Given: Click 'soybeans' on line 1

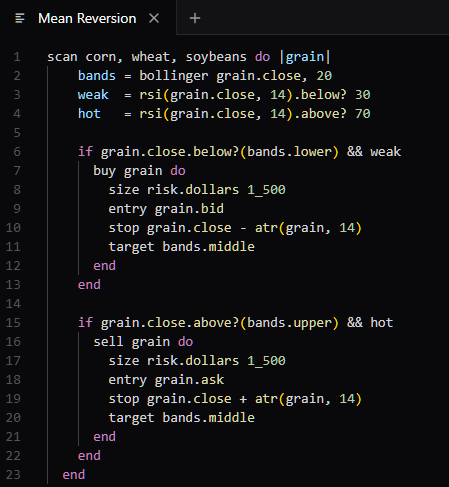Looking at the screenshot, I should point(216,57).
